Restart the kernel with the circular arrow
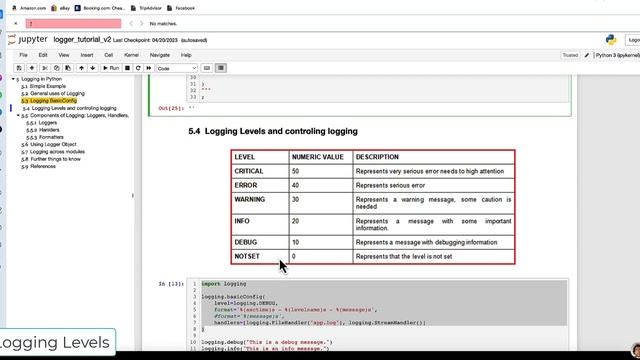This screenshot has width=640, height=360. (x=138, y=68)
